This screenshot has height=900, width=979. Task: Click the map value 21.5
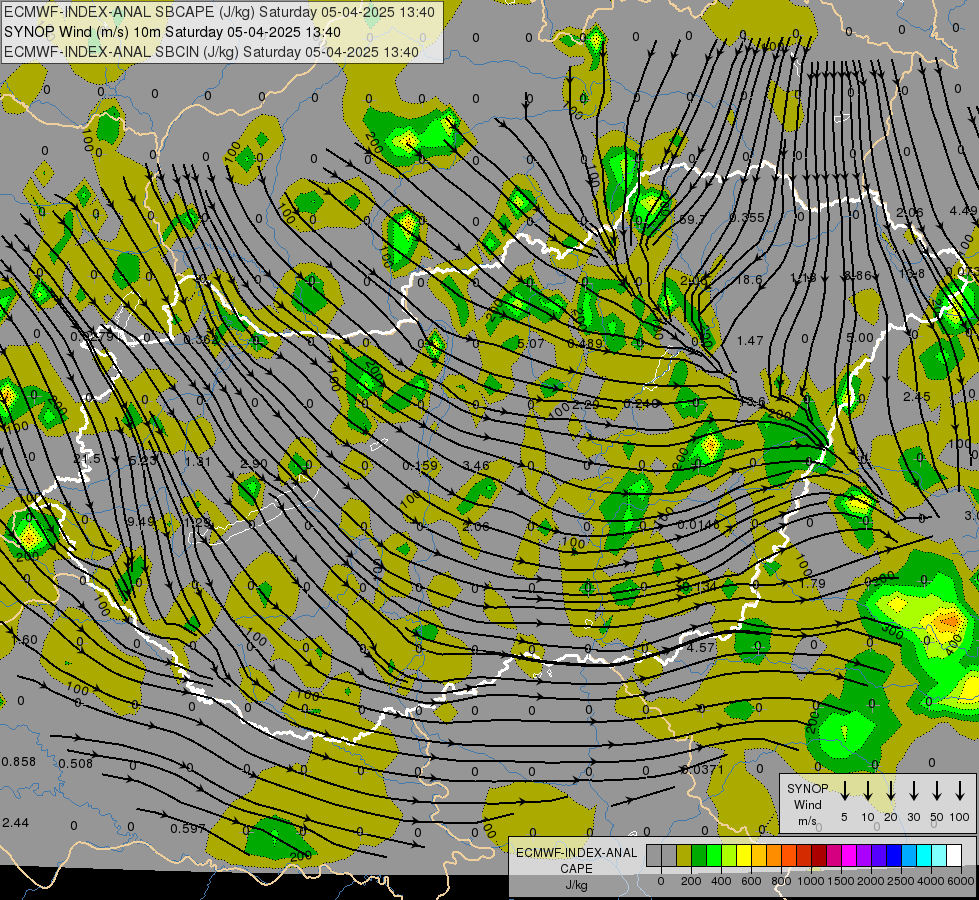pyautogui.click(x=87, y=459)
